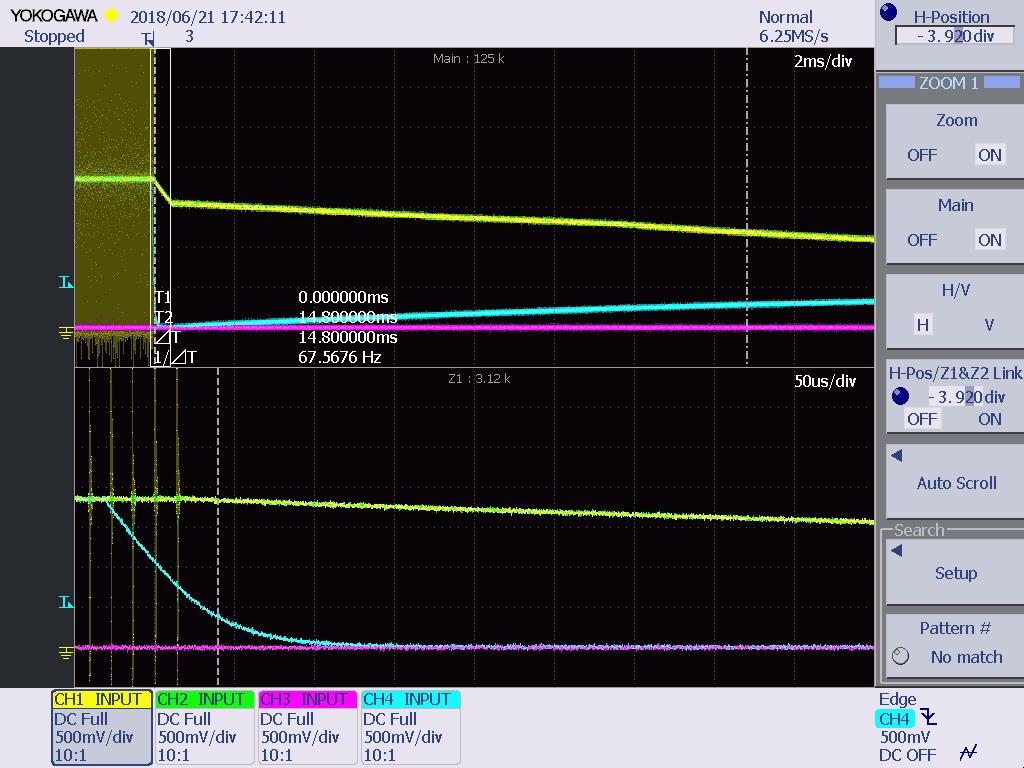Open the CH2 INPUT channel tab
The height and width of the screenshot is (768, 1024).
click(x=204, y=699)
